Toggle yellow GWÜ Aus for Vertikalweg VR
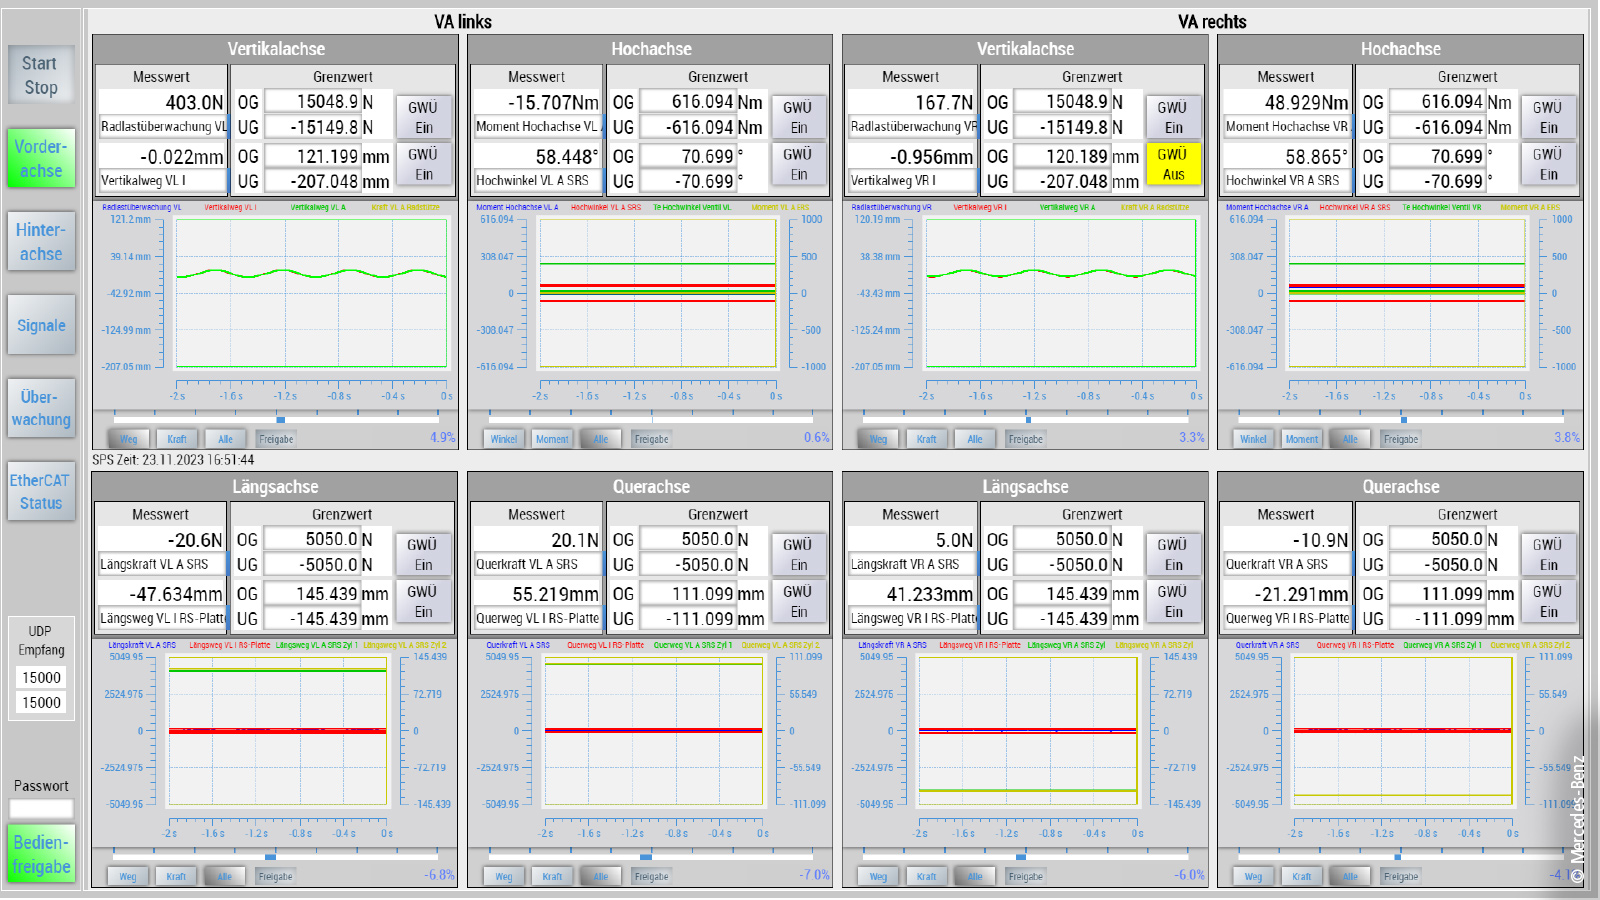The width and height of the screenshot is (1600, 900). point(1173,164)
